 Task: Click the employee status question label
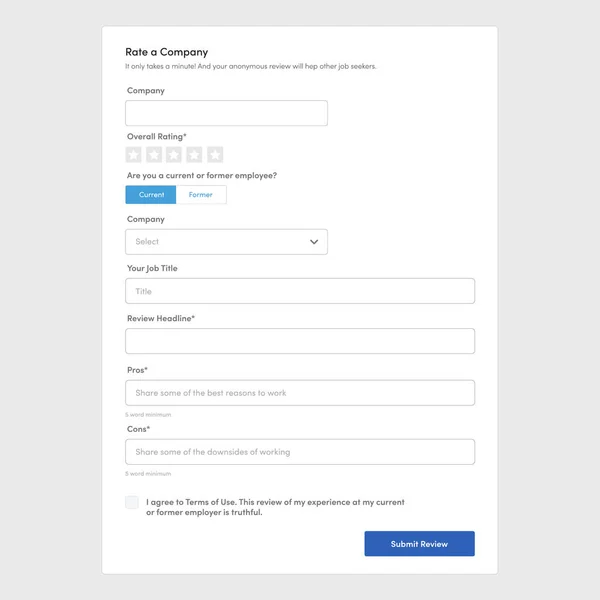pyautogui.click(x=202, y=176)
